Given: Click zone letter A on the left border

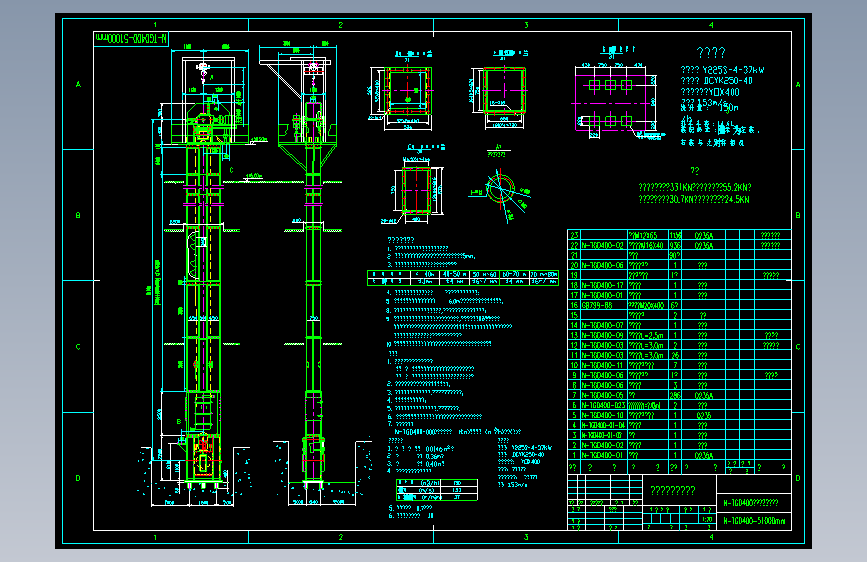Looking at the screenshot, I should (78, 84).
